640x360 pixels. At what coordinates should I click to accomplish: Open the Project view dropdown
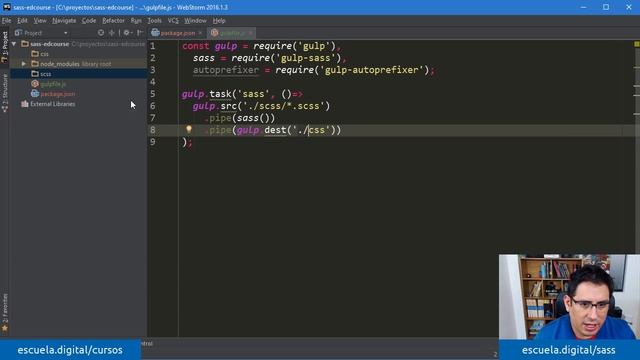click(x=65, y=33)
